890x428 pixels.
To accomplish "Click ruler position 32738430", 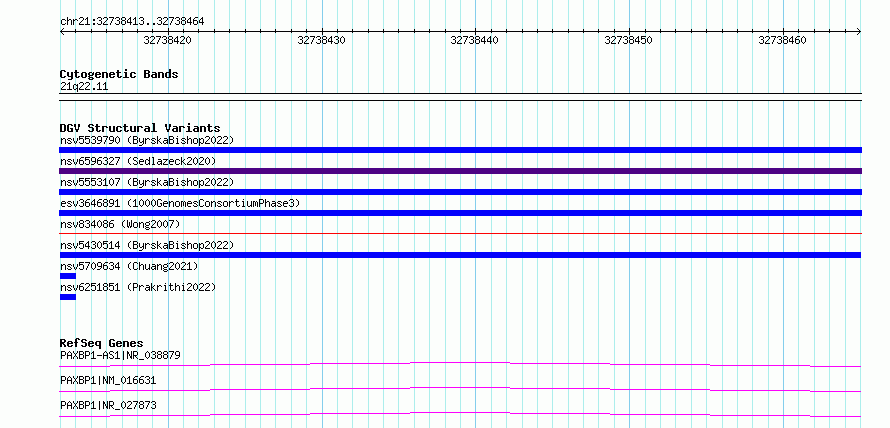I will tap(321, 40).
